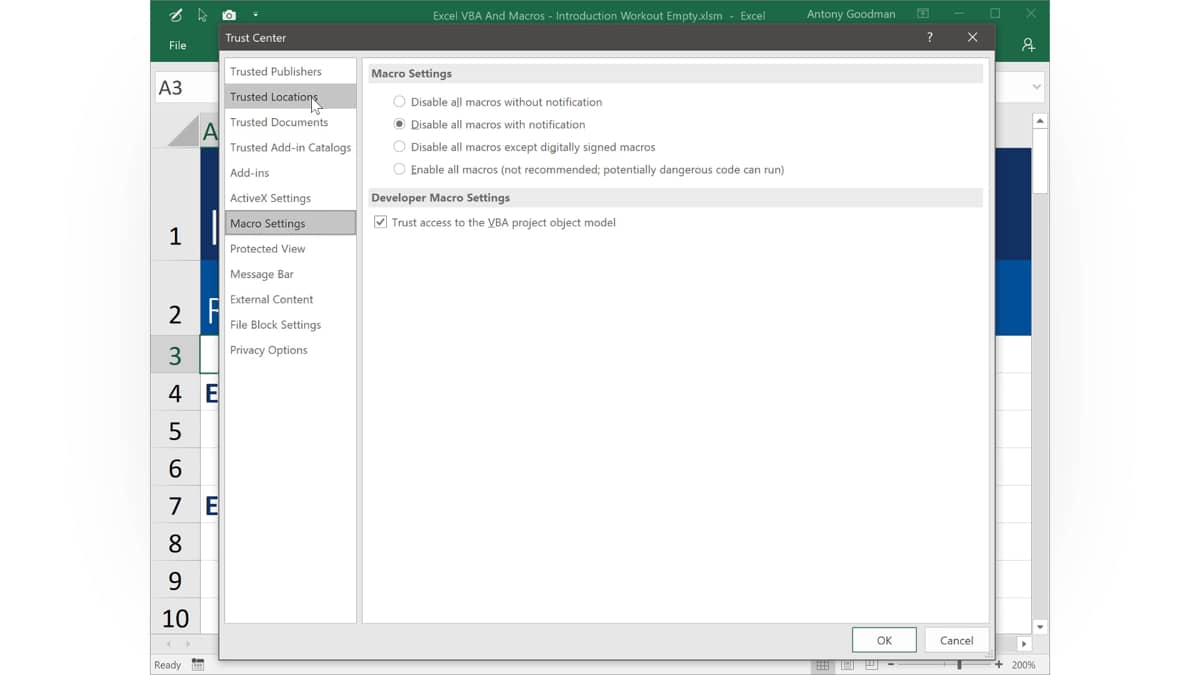Switch to Normal view icon
Image resolution: width=1200 pixels, height=675 pixels.
coord(822,665)
